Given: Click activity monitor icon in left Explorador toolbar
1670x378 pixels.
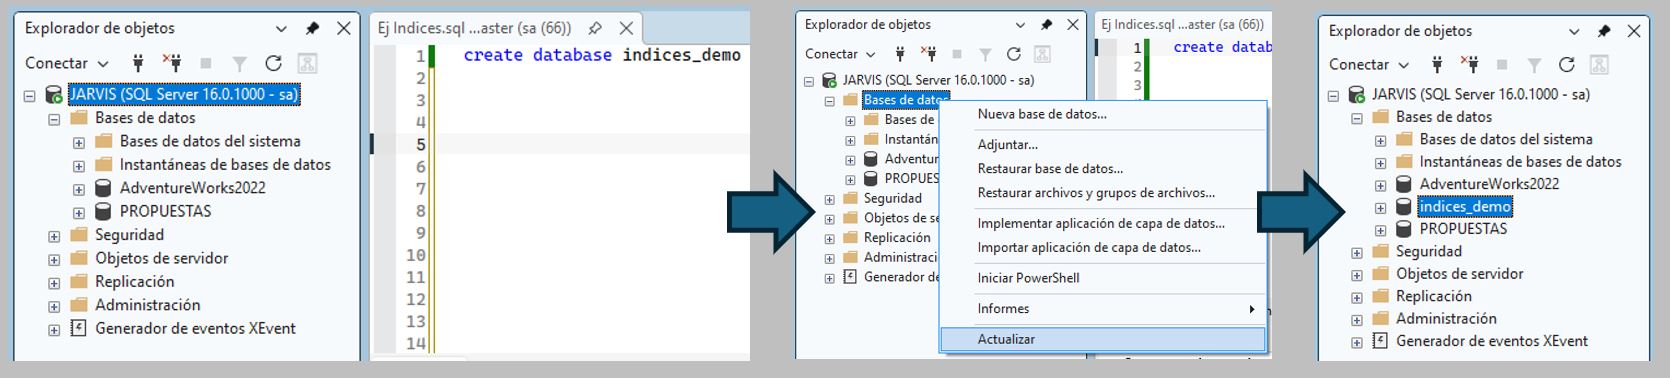Looking at the screenshot, I should [307, 63].
